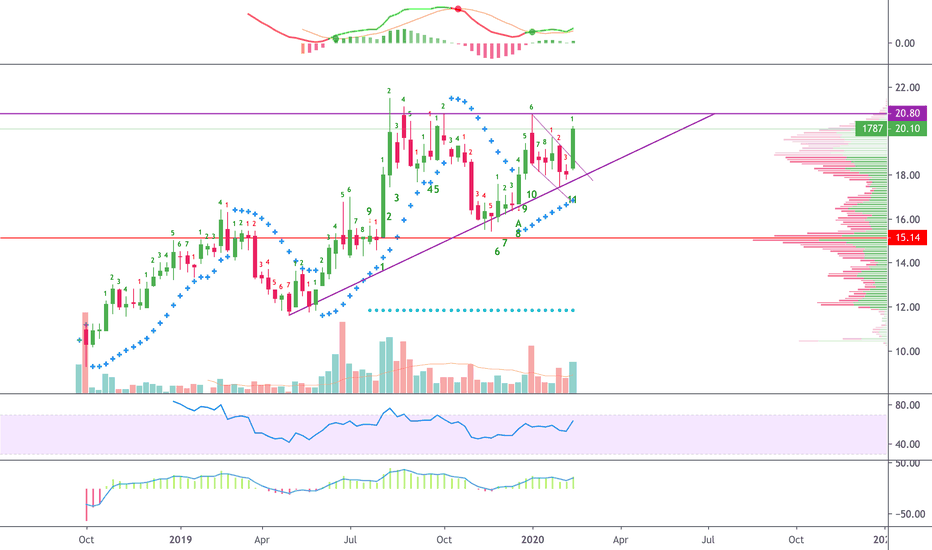
Task: Click the 2019 label on time axis
Action: tap(180, 539)
